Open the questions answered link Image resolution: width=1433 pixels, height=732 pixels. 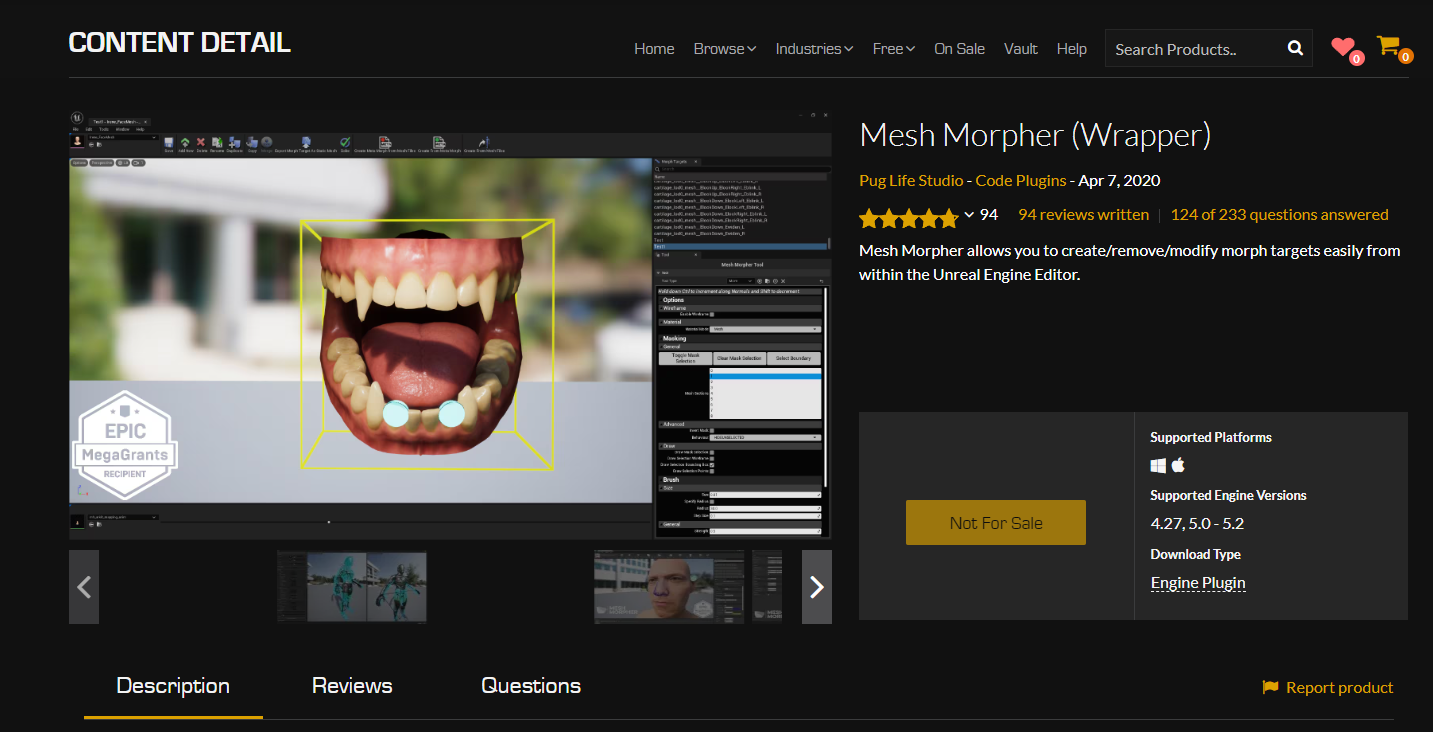tap(1280, 215)
